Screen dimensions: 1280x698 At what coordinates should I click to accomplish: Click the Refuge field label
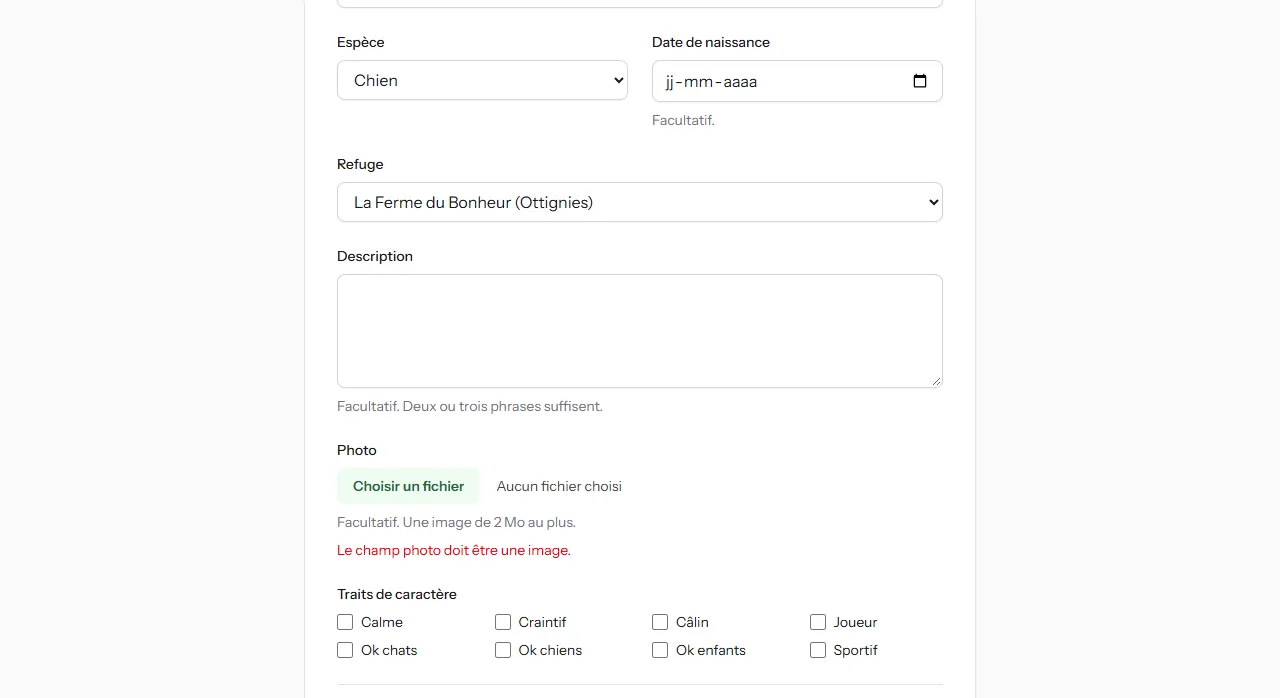click(x=360, y=164)
